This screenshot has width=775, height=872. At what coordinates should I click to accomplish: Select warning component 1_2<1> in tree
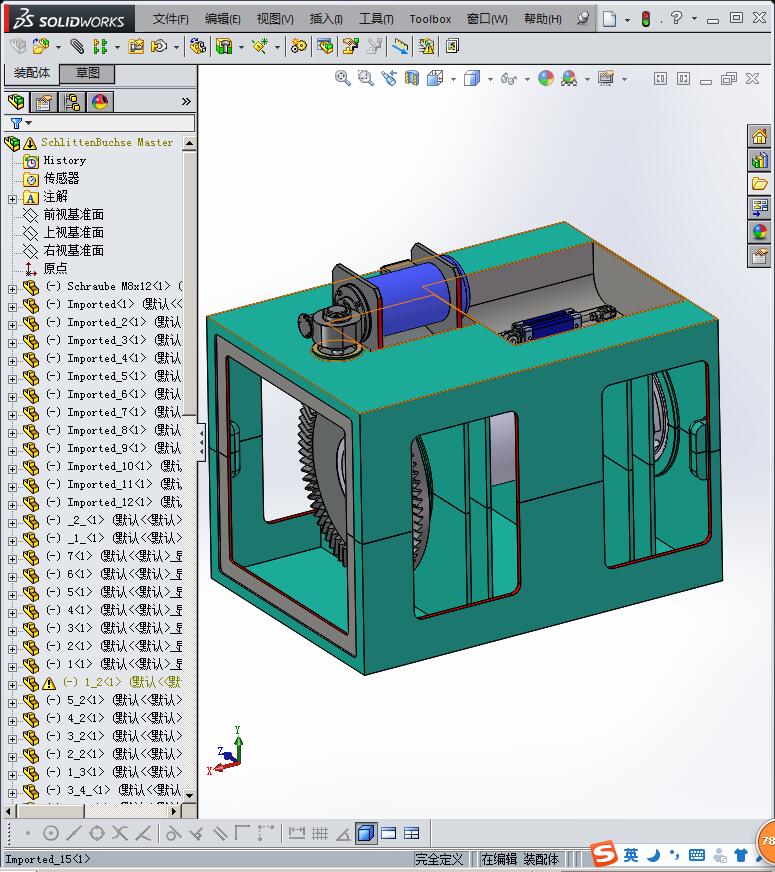(121, 682)
